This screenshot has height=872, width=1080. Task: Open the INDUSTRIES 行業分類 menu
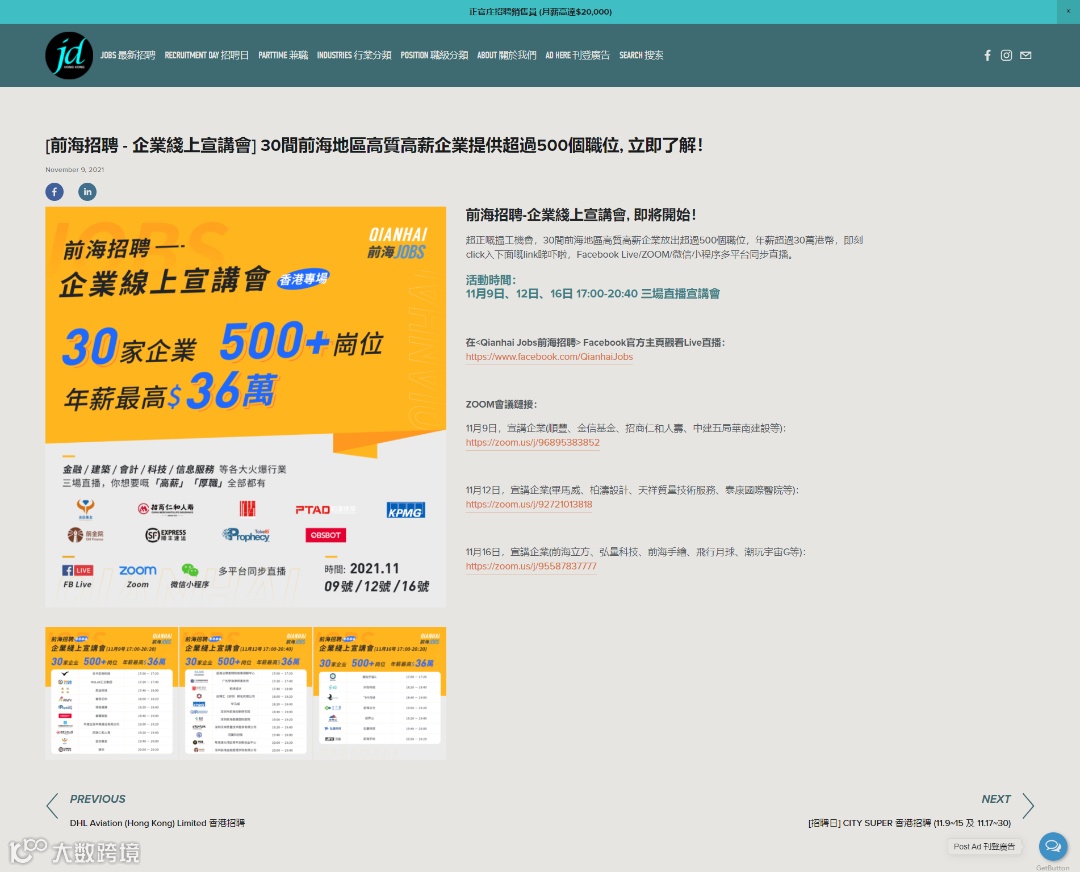354,55
